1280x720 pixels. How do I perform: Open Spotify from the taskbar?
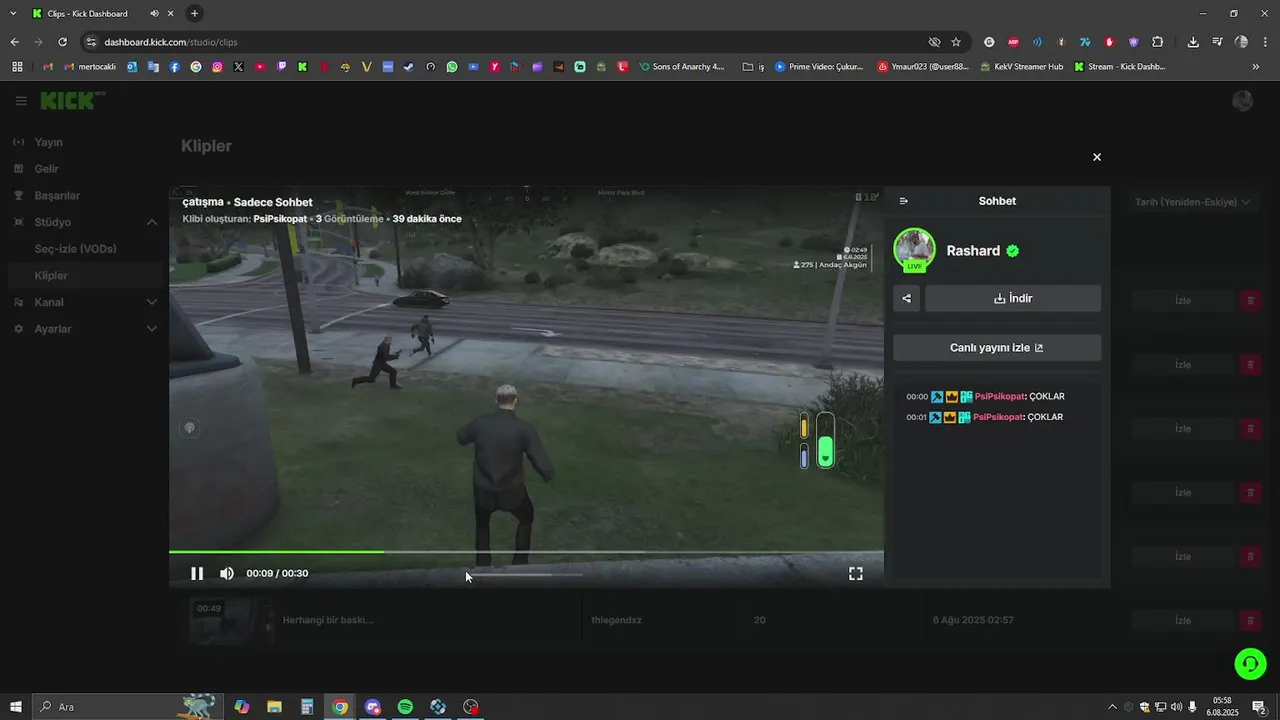(x=405, y=707)
